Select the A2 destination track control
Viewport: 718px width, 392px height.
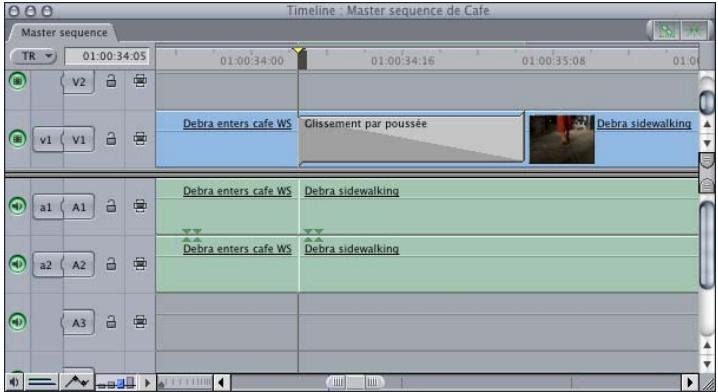click(x=78, y=265)
